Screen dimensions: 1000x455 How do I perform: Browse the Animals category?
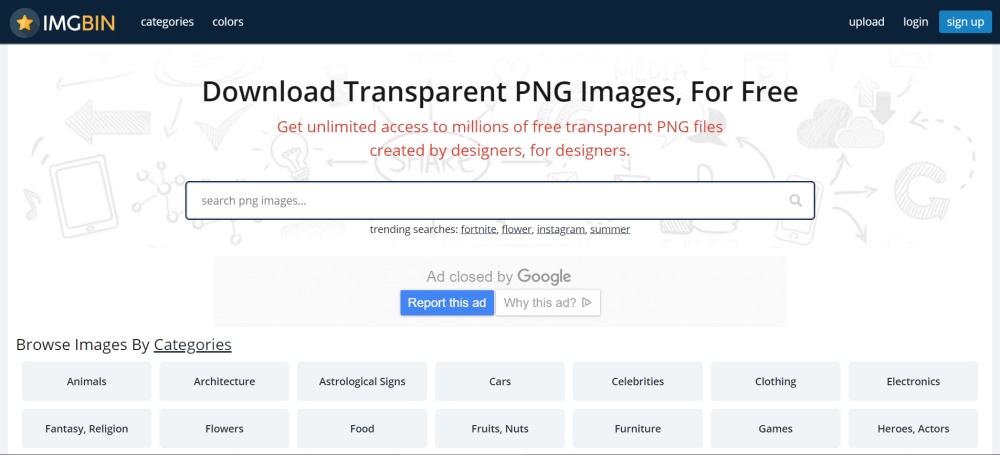87,382
